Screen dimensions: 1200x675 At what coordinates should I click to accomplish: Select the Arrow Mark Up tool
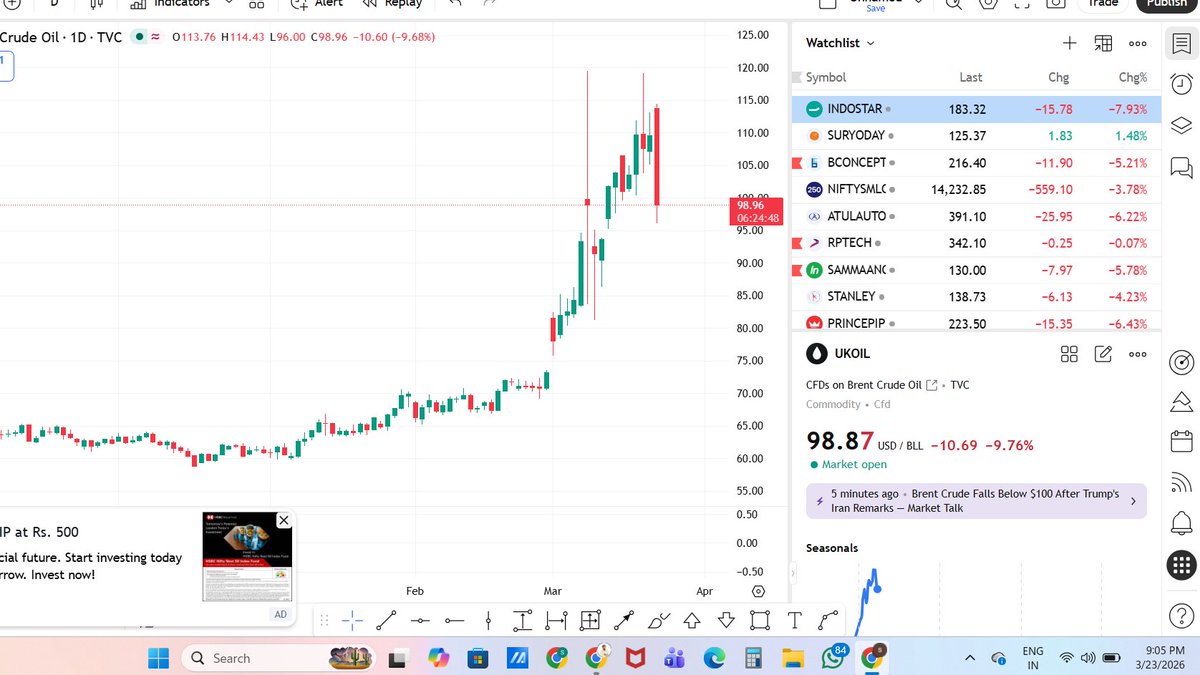click(x=692, y=620)
